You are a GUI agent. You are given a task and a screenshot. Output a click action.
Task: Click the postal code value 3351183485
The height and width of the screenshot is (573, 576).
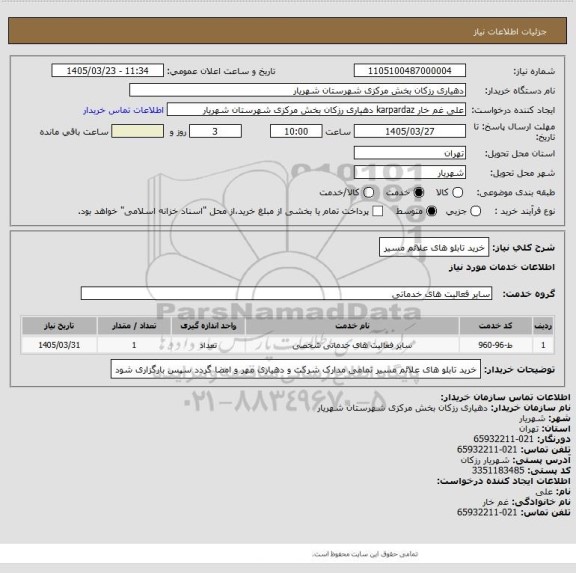coord(498,471)
